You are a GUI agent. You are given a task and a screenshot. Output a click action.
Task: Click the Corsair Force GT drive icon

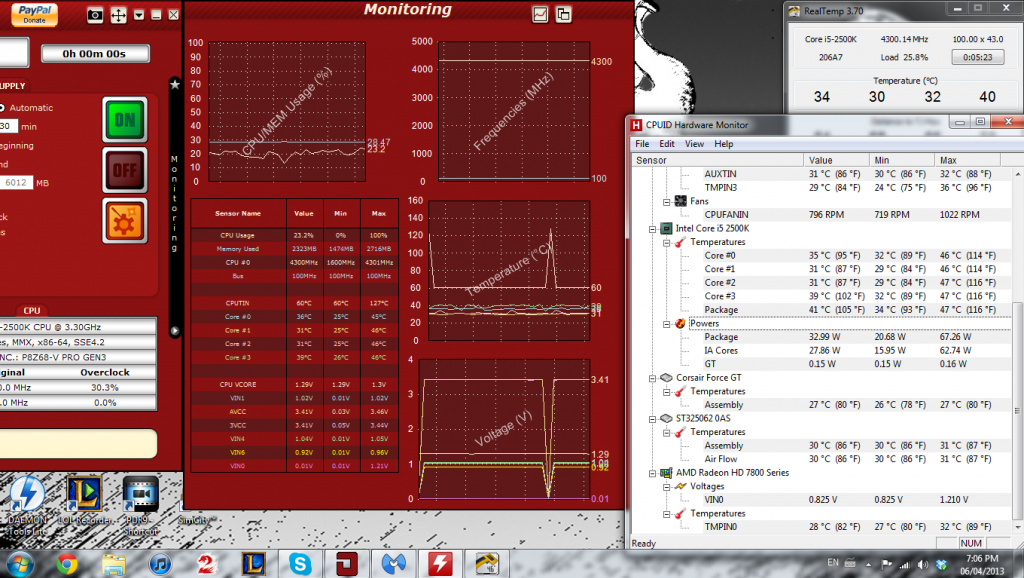665,377
